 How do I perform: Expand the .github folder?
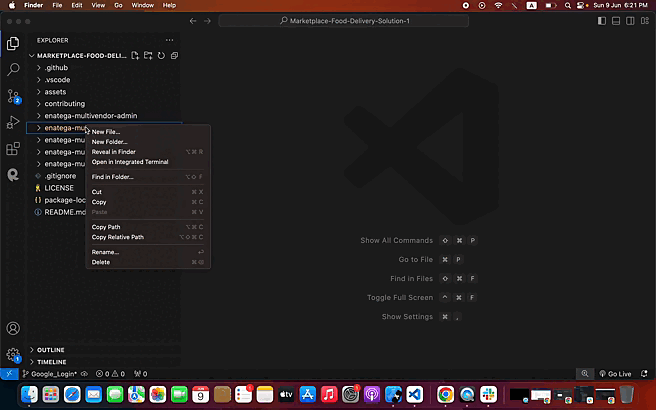click(56, 68)
